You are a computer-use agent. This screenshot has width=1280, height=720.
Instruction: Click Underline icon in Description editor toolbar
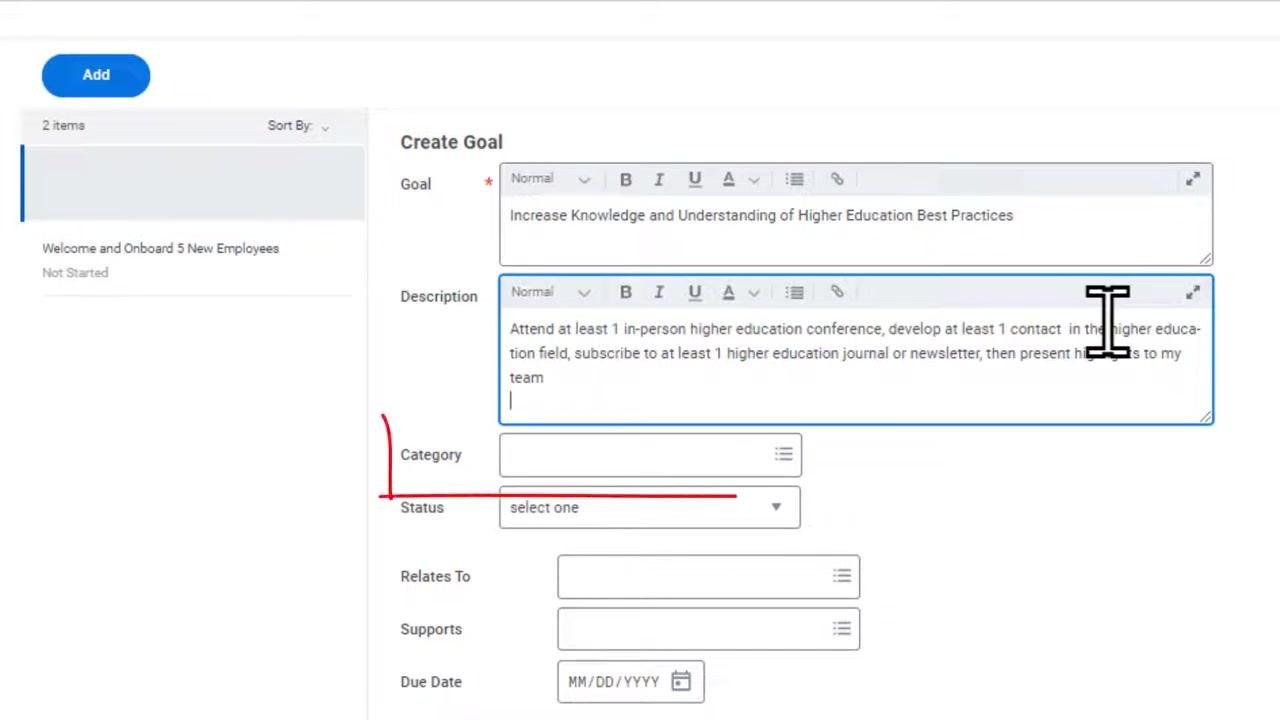click(694, 293)
